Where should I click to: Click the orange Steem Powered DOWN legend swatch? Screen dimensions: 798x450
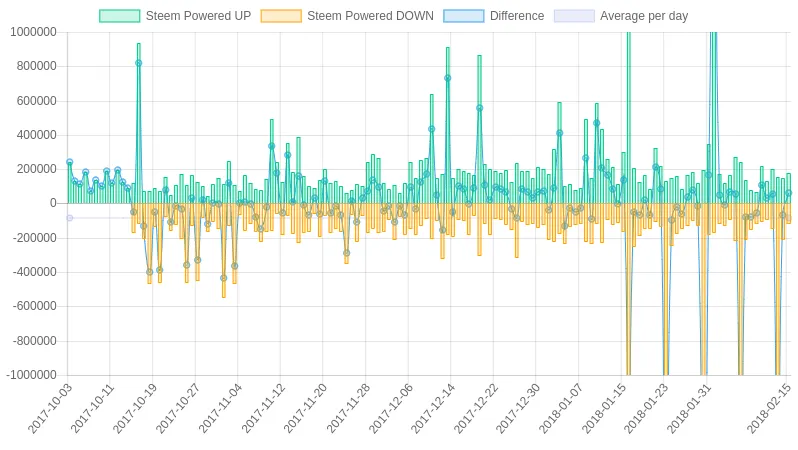pyautogui.click(x=281, y=16)
